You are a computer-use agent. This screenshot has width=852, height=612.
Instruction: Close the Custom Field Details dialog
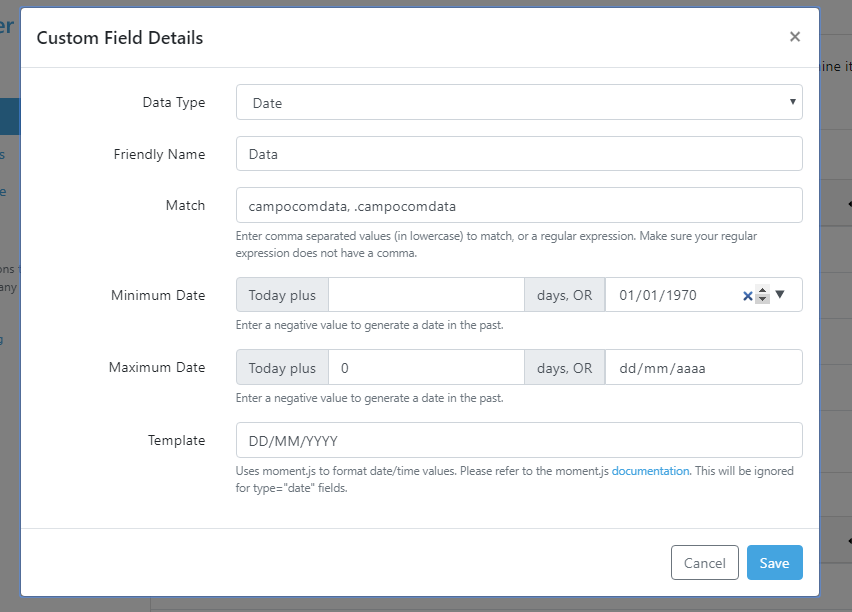[794, 37]
